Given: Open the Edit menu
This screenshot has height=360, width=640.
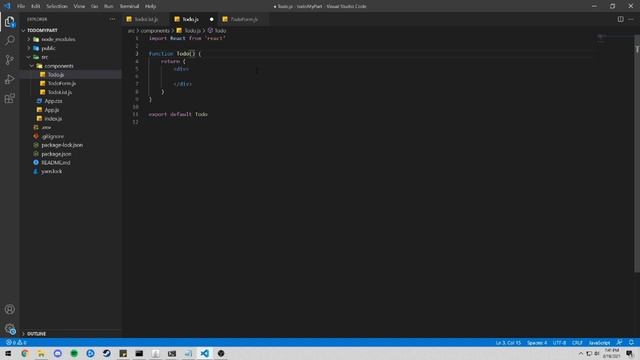Looking at the screenshot, I should (x=36, y=6).
